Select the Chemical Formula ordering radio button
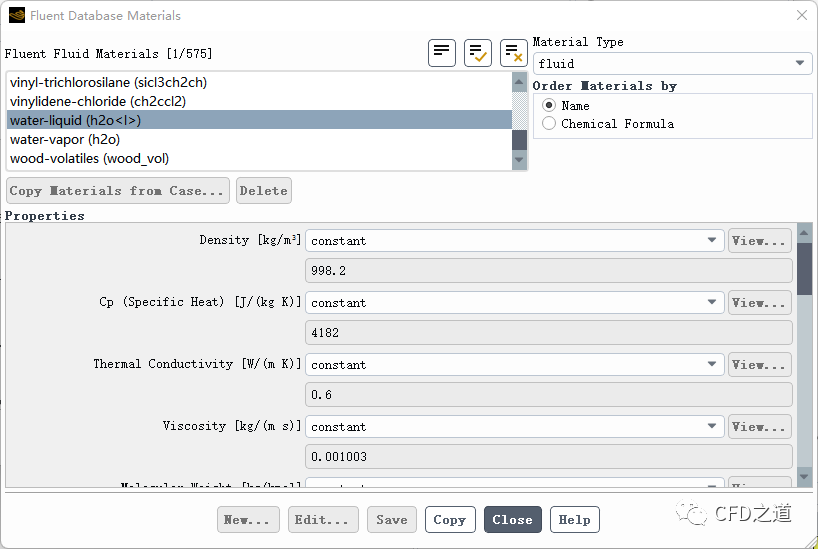Image resolution: width=818 pixels, height=549 pixels. [x=549, y=123]
